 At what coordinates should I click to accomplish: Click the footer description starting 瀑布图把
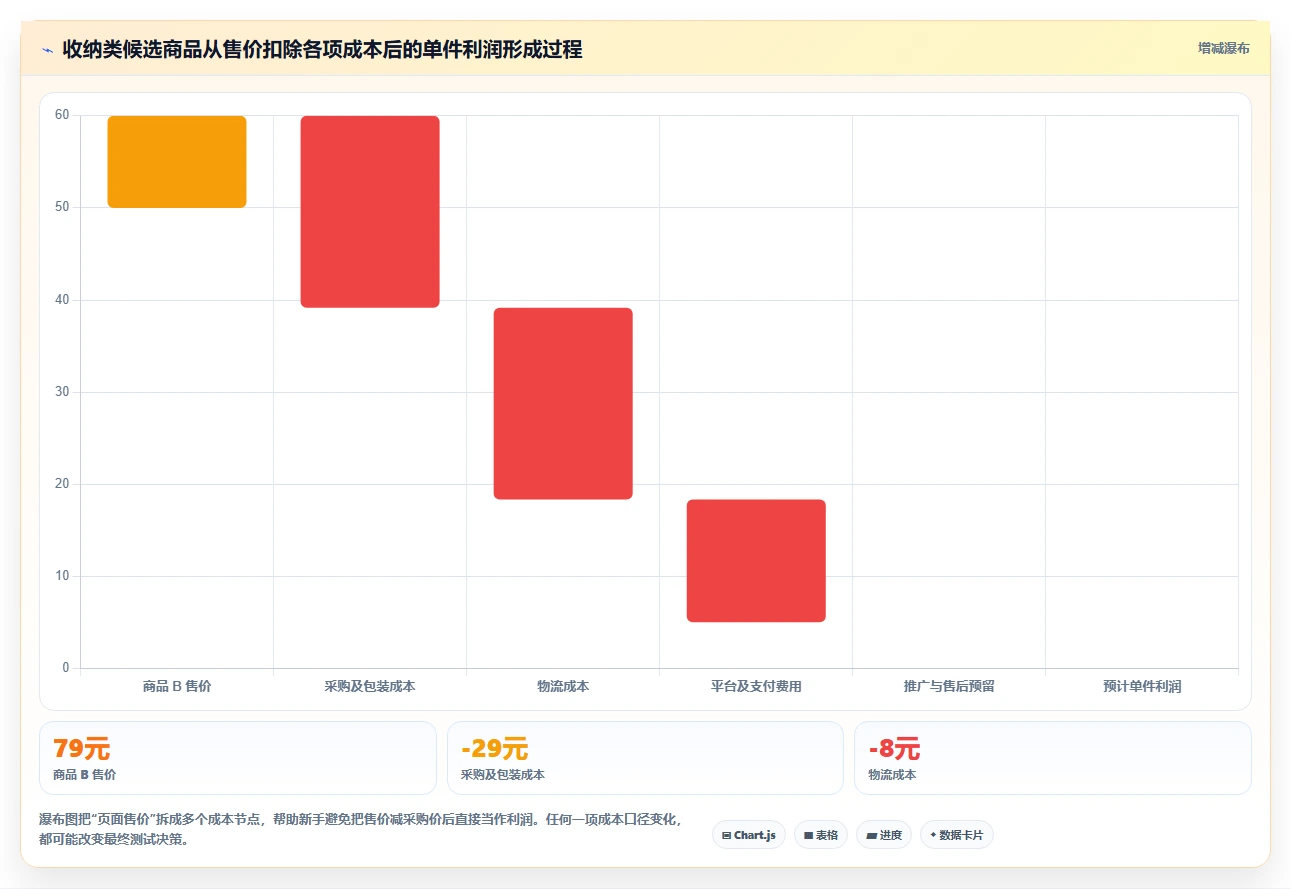point(362,829)
